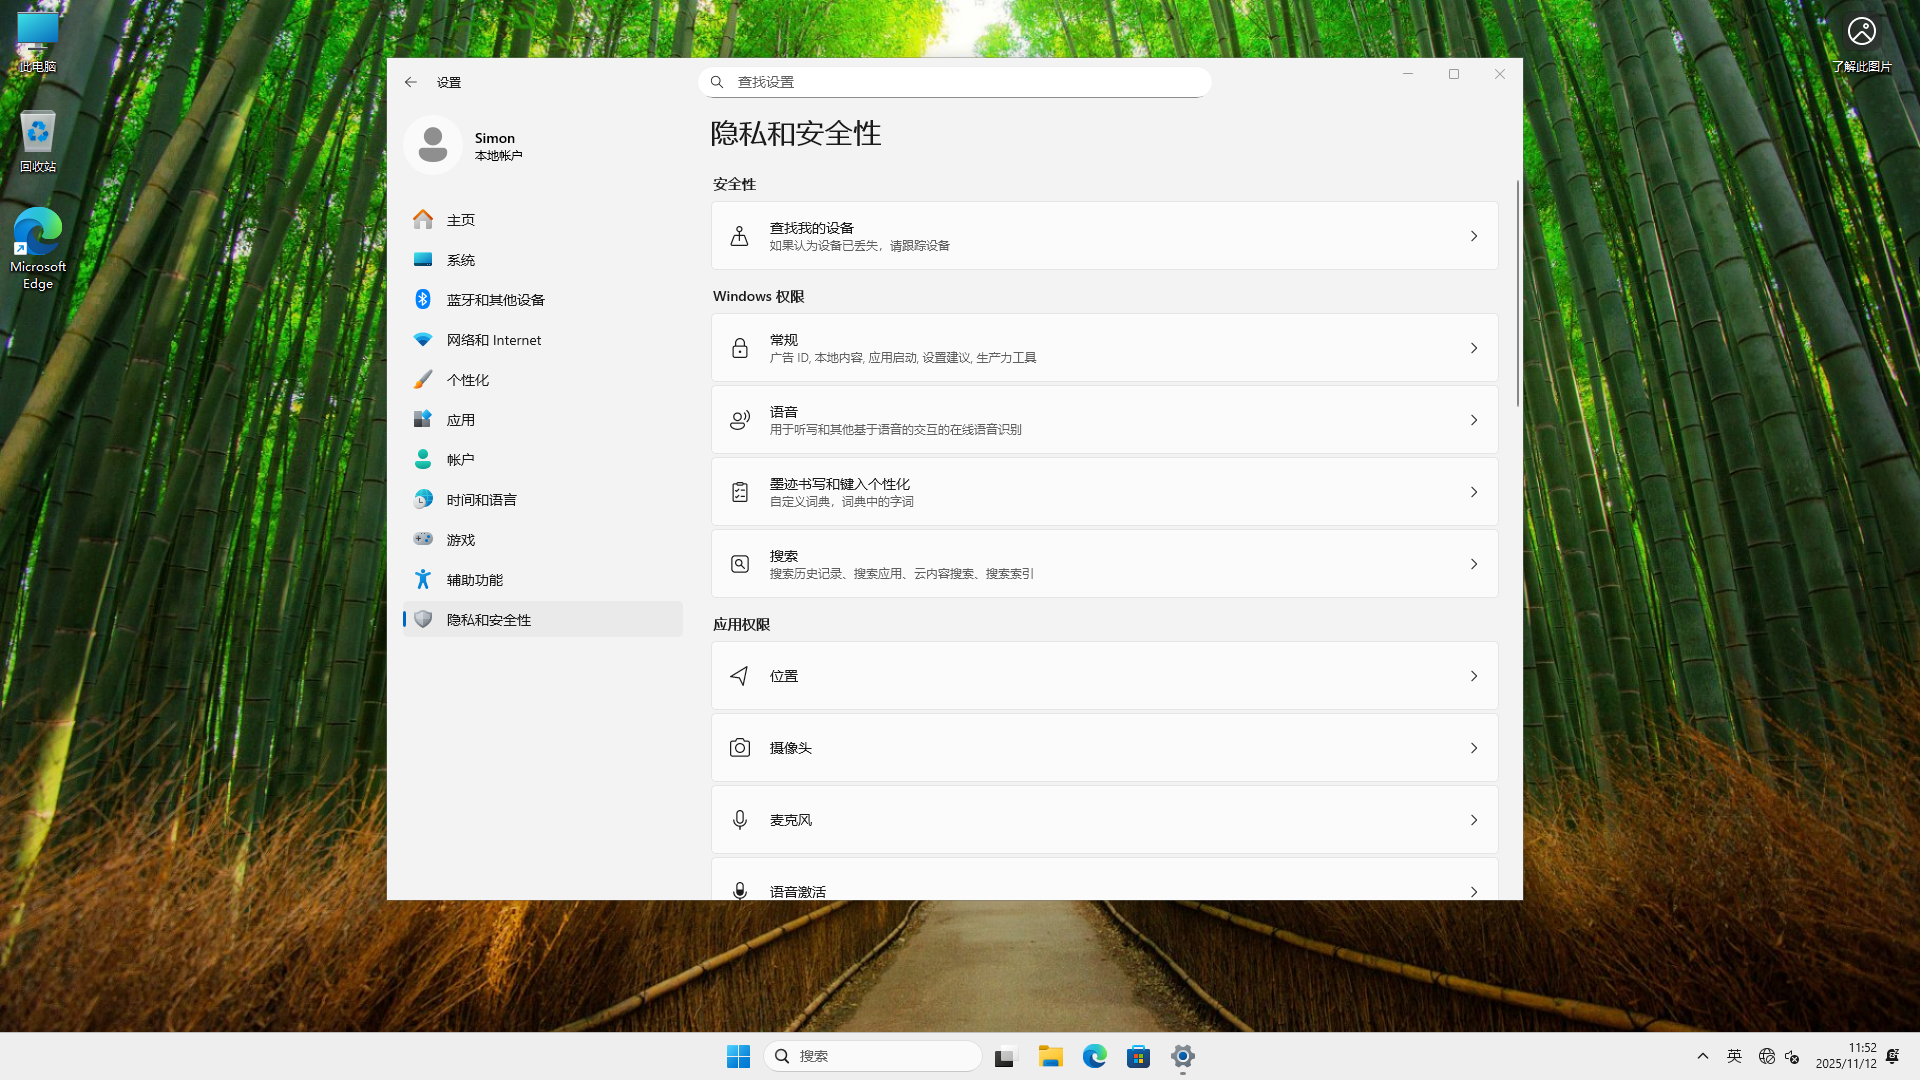
Task: Open 时间和语言 settings
Action: (x=481, y=499)
